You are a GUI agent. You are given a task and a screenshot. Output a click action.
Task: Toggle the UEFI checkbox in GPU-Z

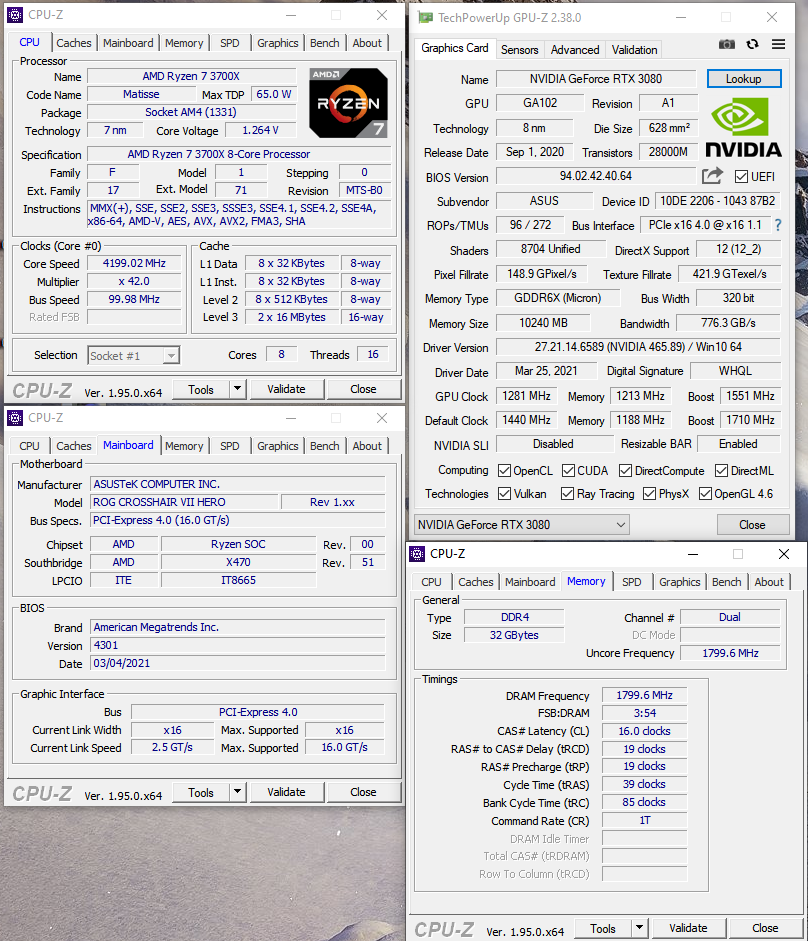click(741, 176)
